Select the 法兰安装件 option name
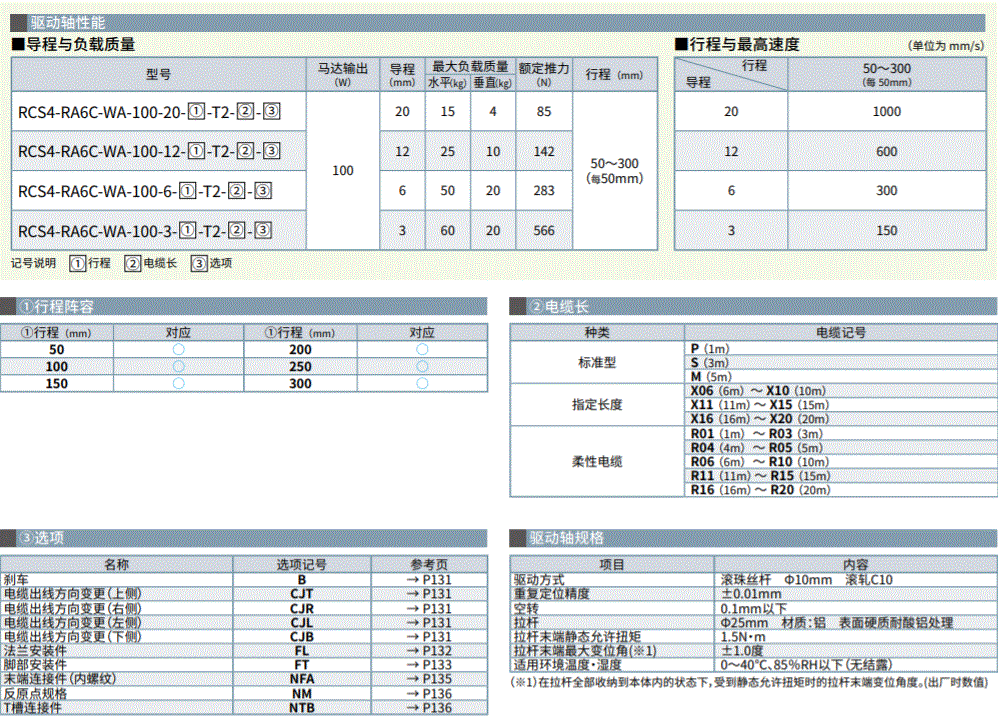998x717 pixels. point(35,651)
